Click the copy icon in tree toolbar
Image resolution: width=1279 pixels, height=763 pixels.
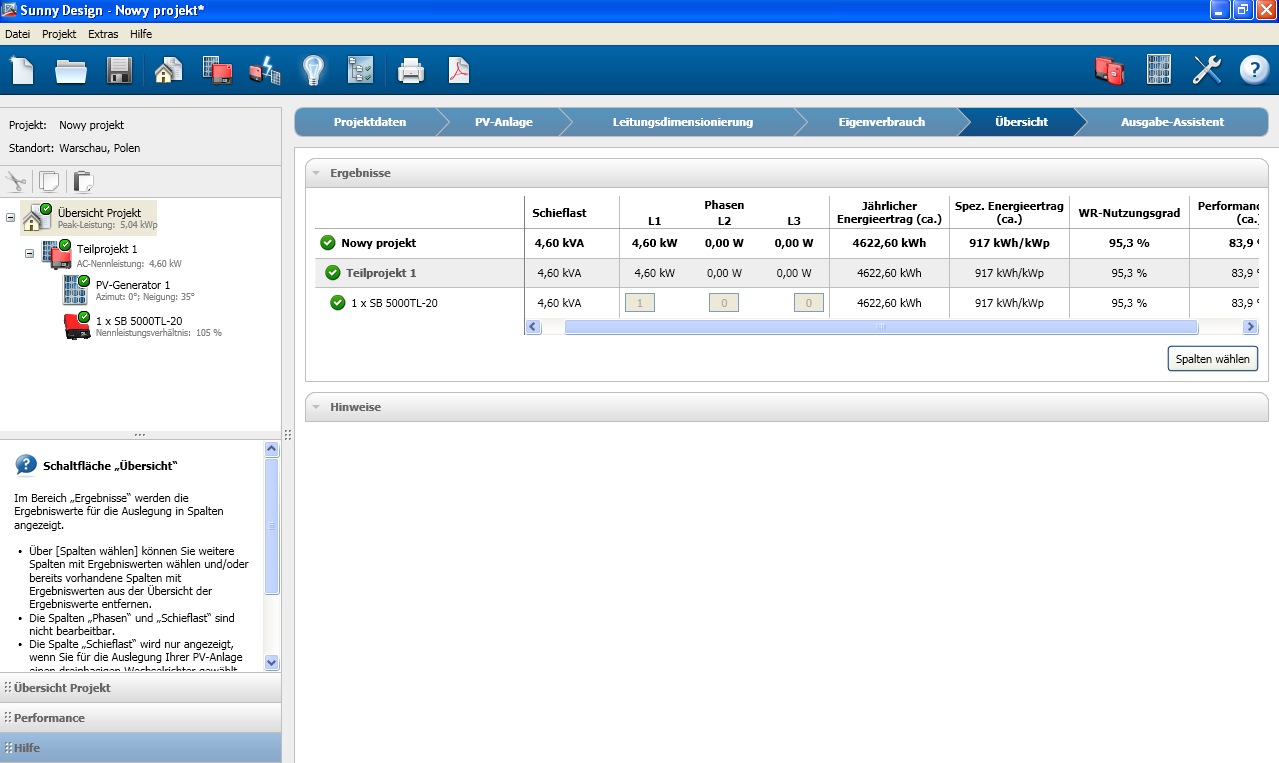48,181
